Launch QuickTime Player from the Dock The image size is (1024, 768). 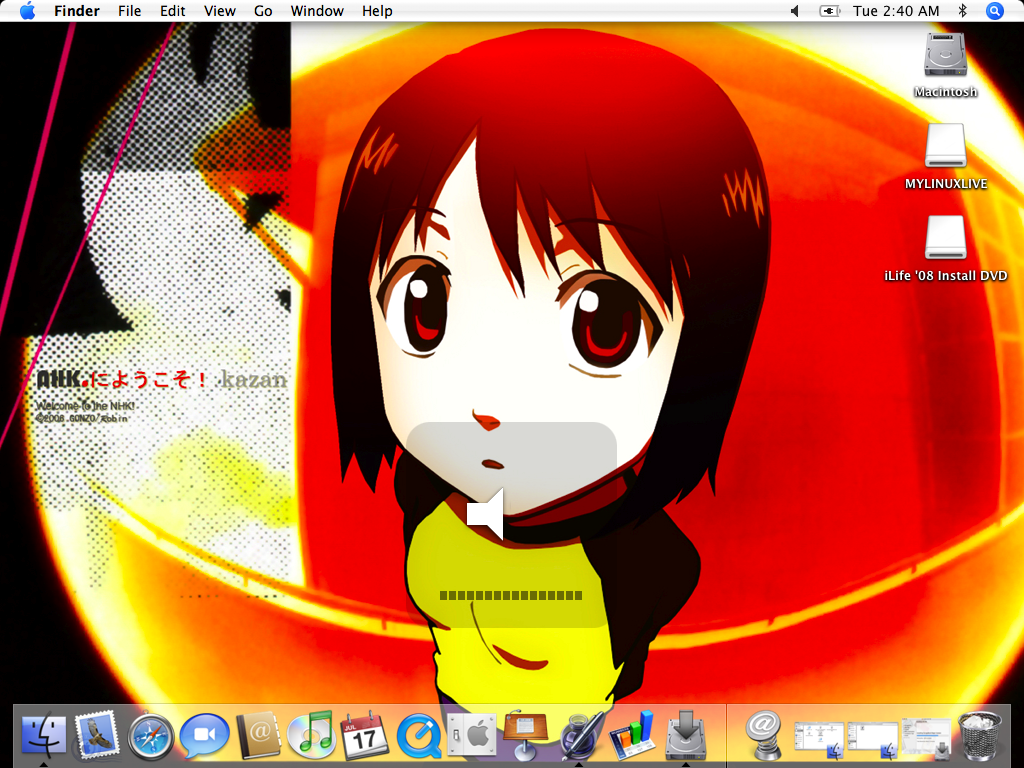tap(418, 737)
